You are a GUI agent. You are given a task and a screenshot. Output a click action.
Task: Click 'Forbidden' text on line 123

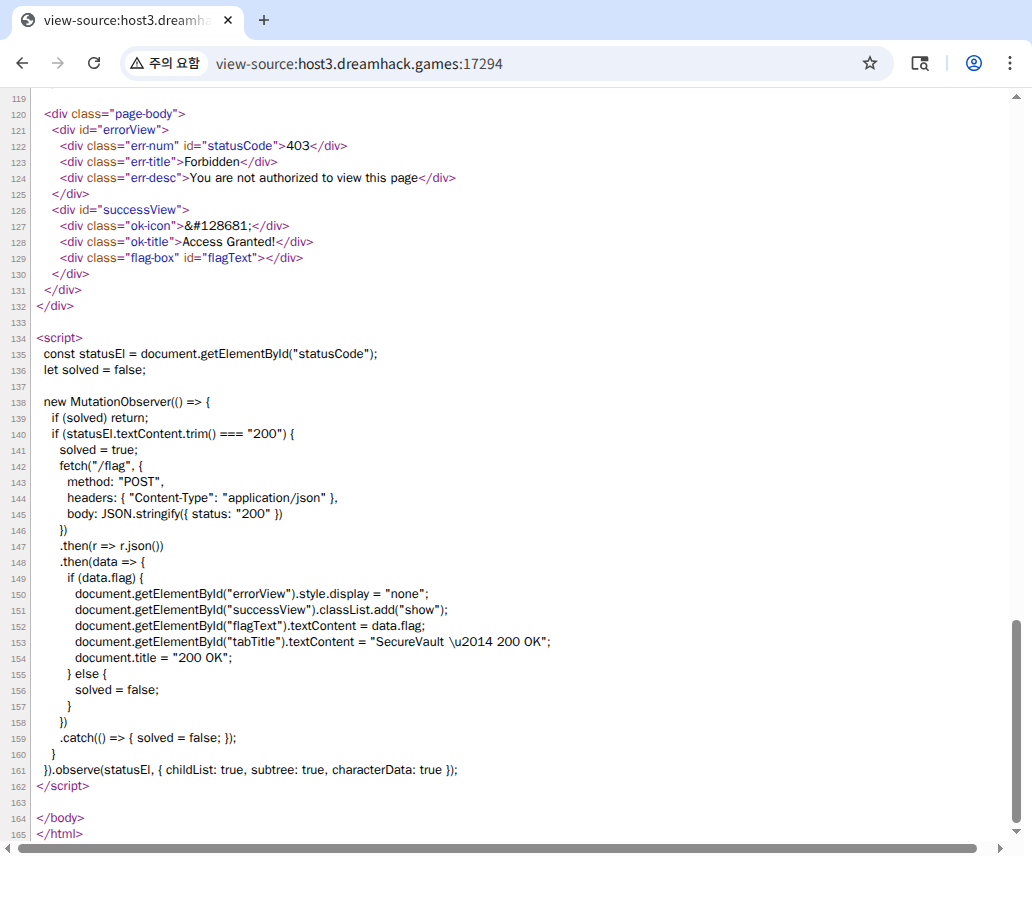pos(212,162)
